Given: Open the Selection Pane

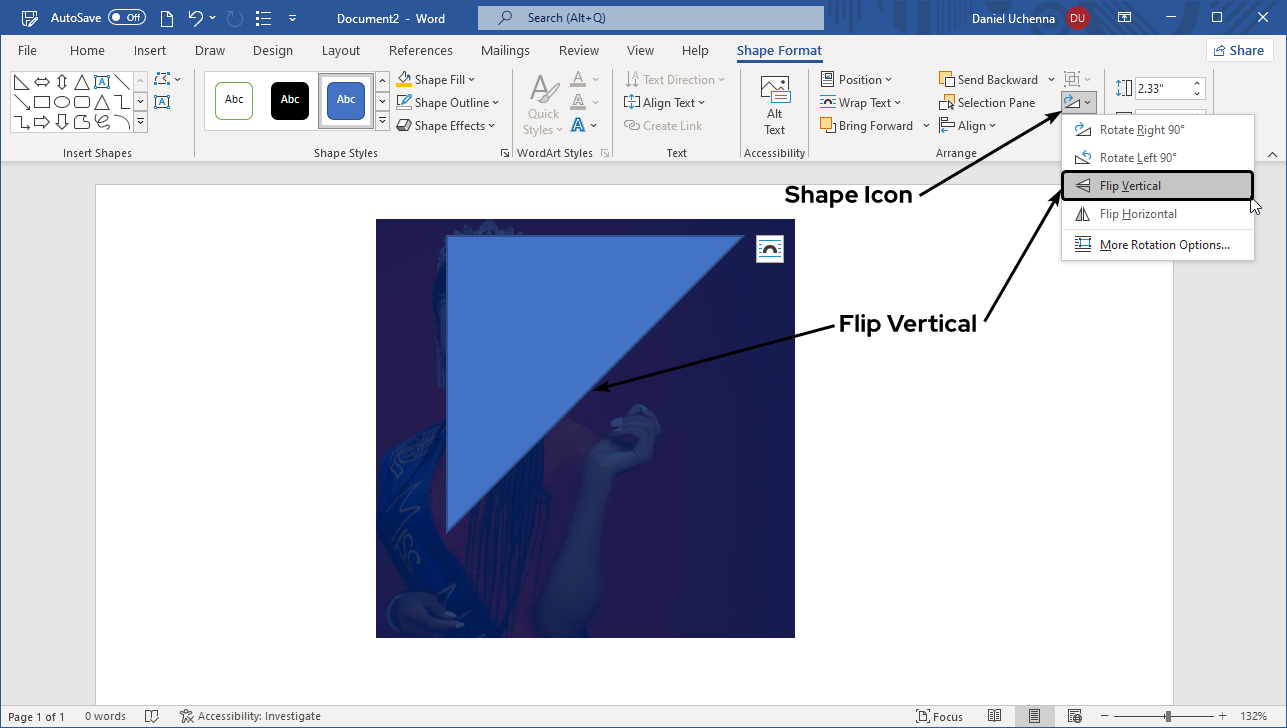Looking at the screenshot, I should click(x=987, y=103).
